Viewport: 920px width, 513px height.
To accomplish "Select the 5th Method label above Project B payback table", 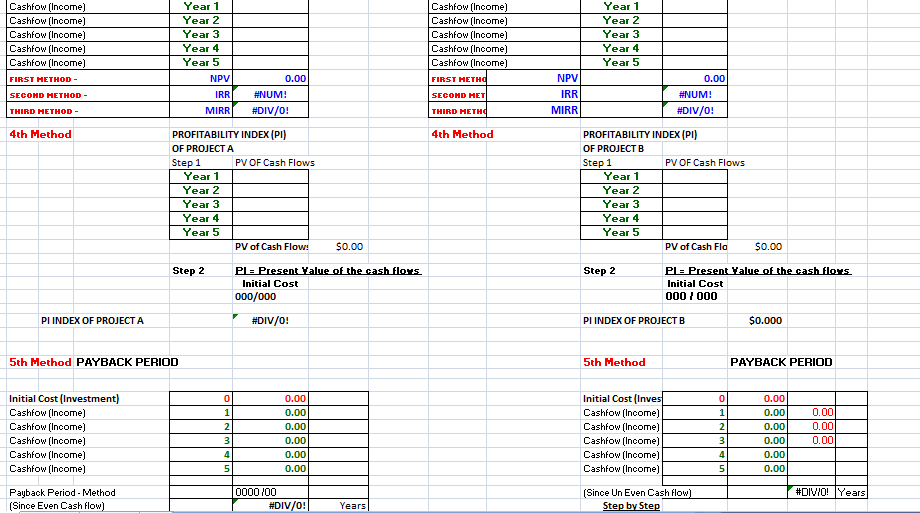I will [614, 362].
